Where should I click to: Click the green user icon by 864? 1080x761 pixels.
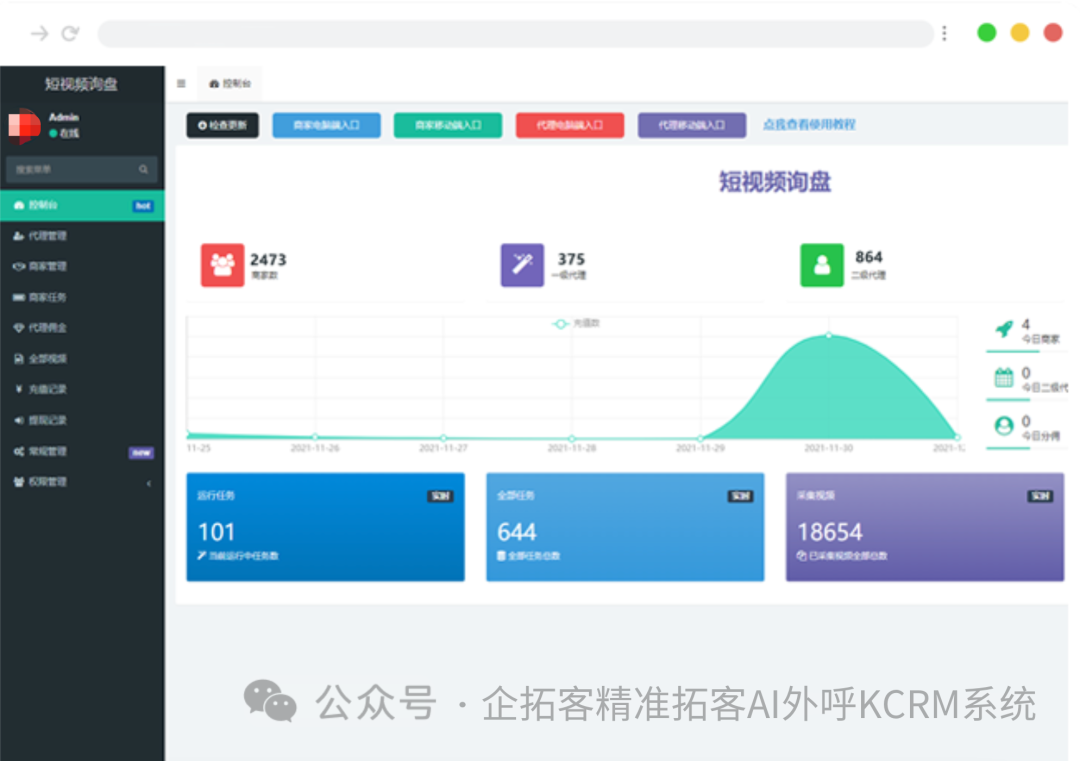(x=822, y=265)
